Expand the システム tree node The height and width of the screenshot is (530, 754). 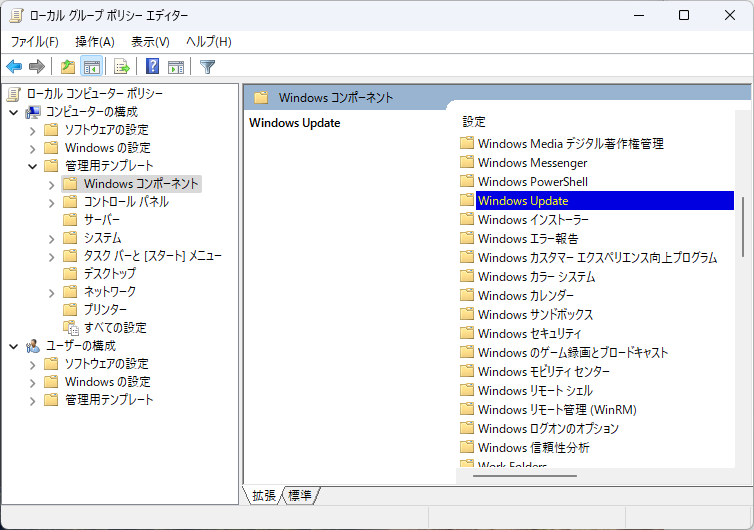pos(51,239)
